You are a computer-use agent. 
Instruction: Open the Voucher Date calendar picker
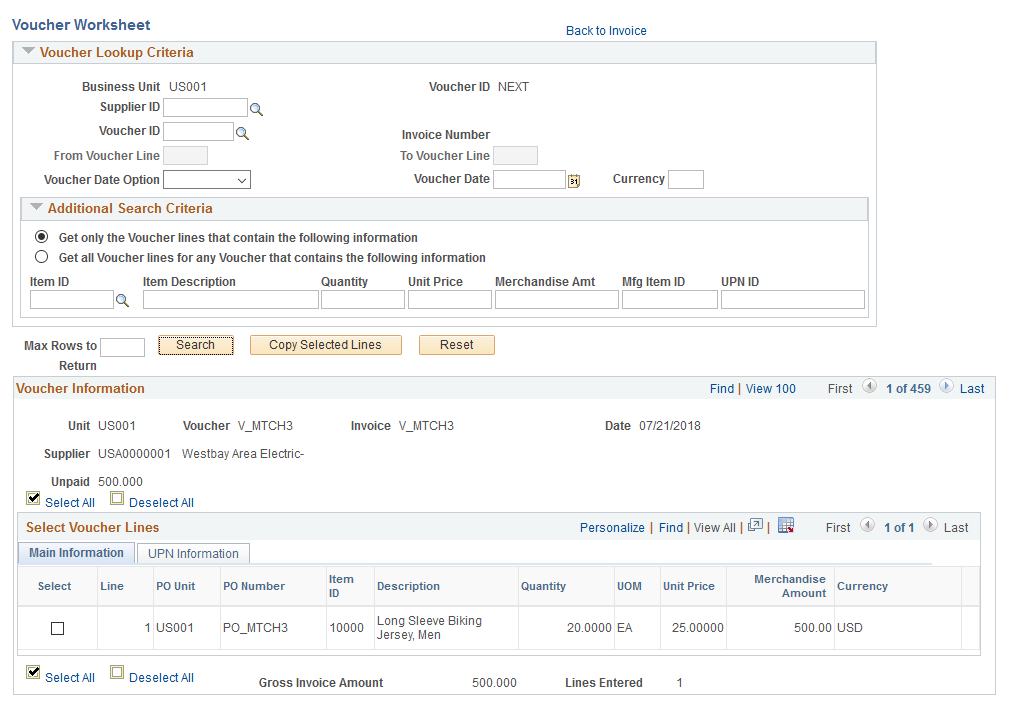(x=574, y=180)
